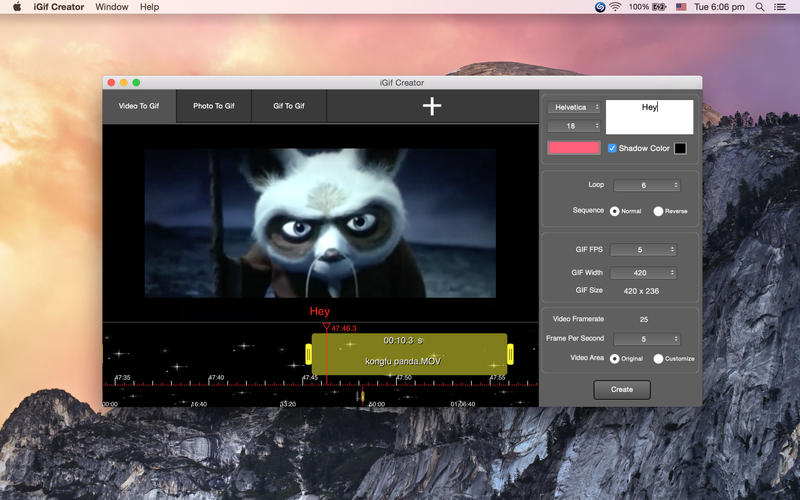Viewport: 800px width, 500px height.
Task: Open the Notification Center list icon
Action: 782,7
